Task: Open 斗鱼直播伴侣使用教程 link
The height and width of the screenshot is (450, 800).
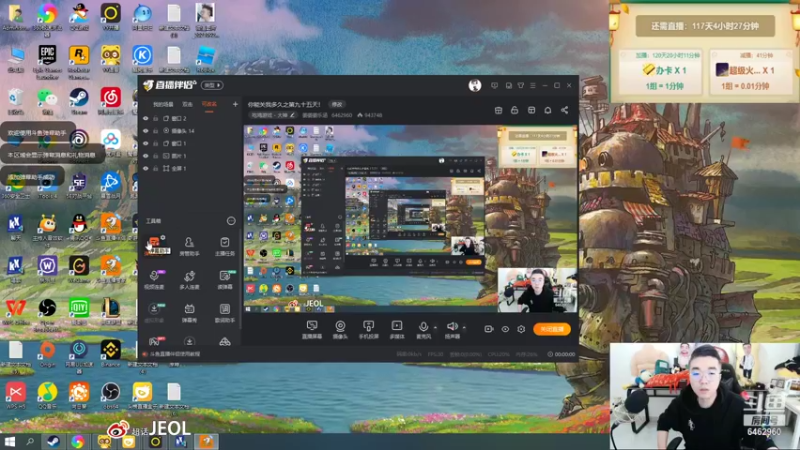Action: (x=175, y=354)
